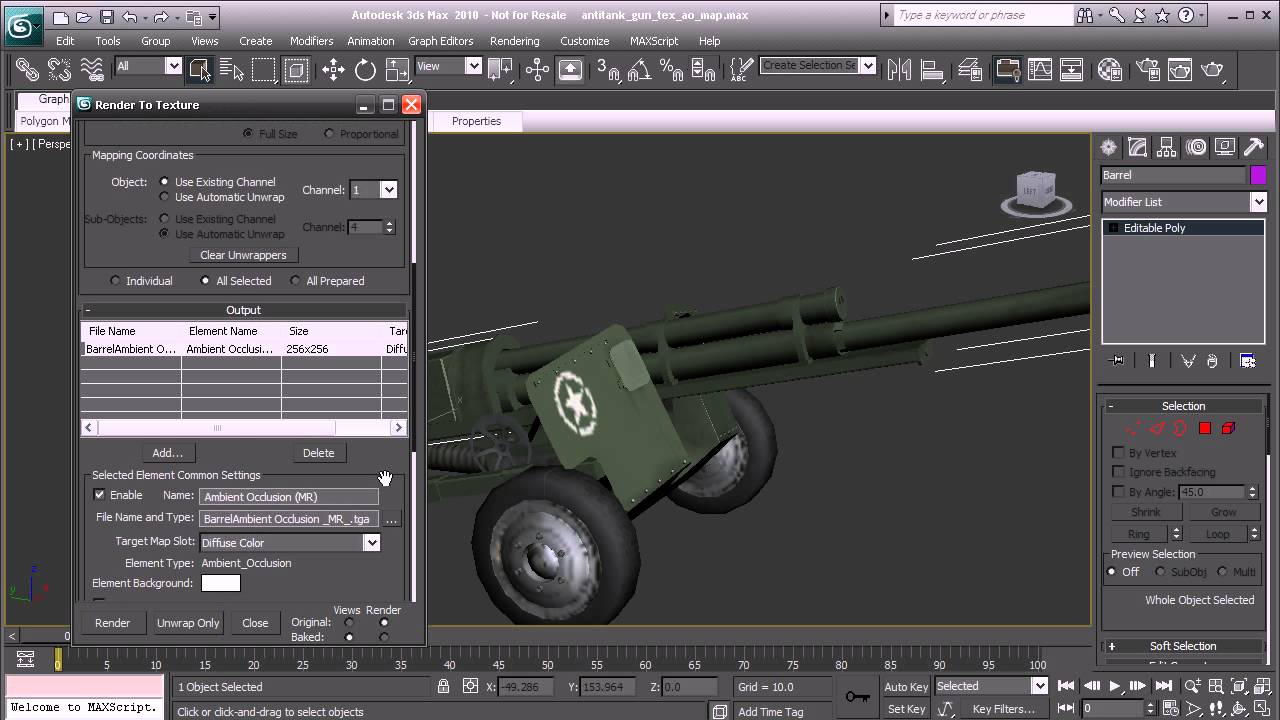
Task: Choose the Rectangular Selection Region tool
Action: click(x=264, y=69)
